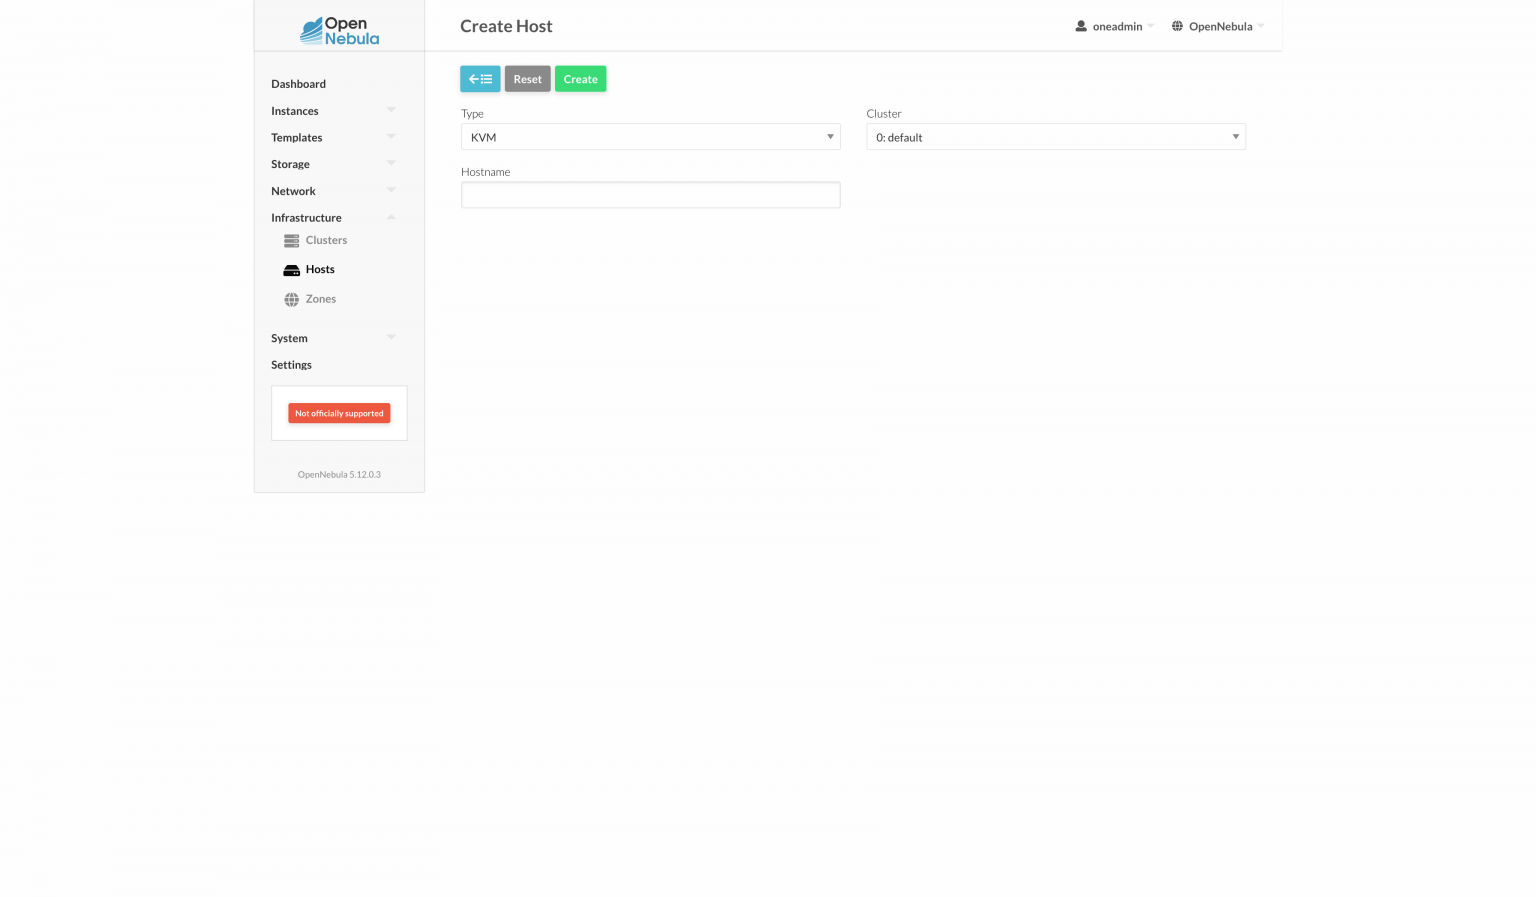Click the collapse arrow next to Infrastructure
The height and width of the screenshot is (897, 1536).
coord(391,216)
